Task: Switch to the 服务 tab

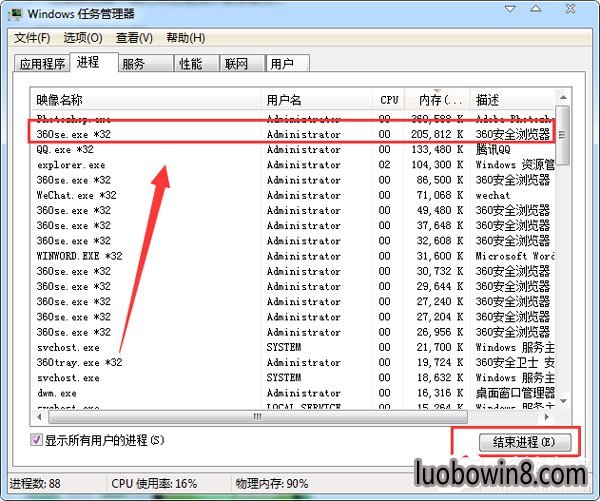Action: coord(132,64)
